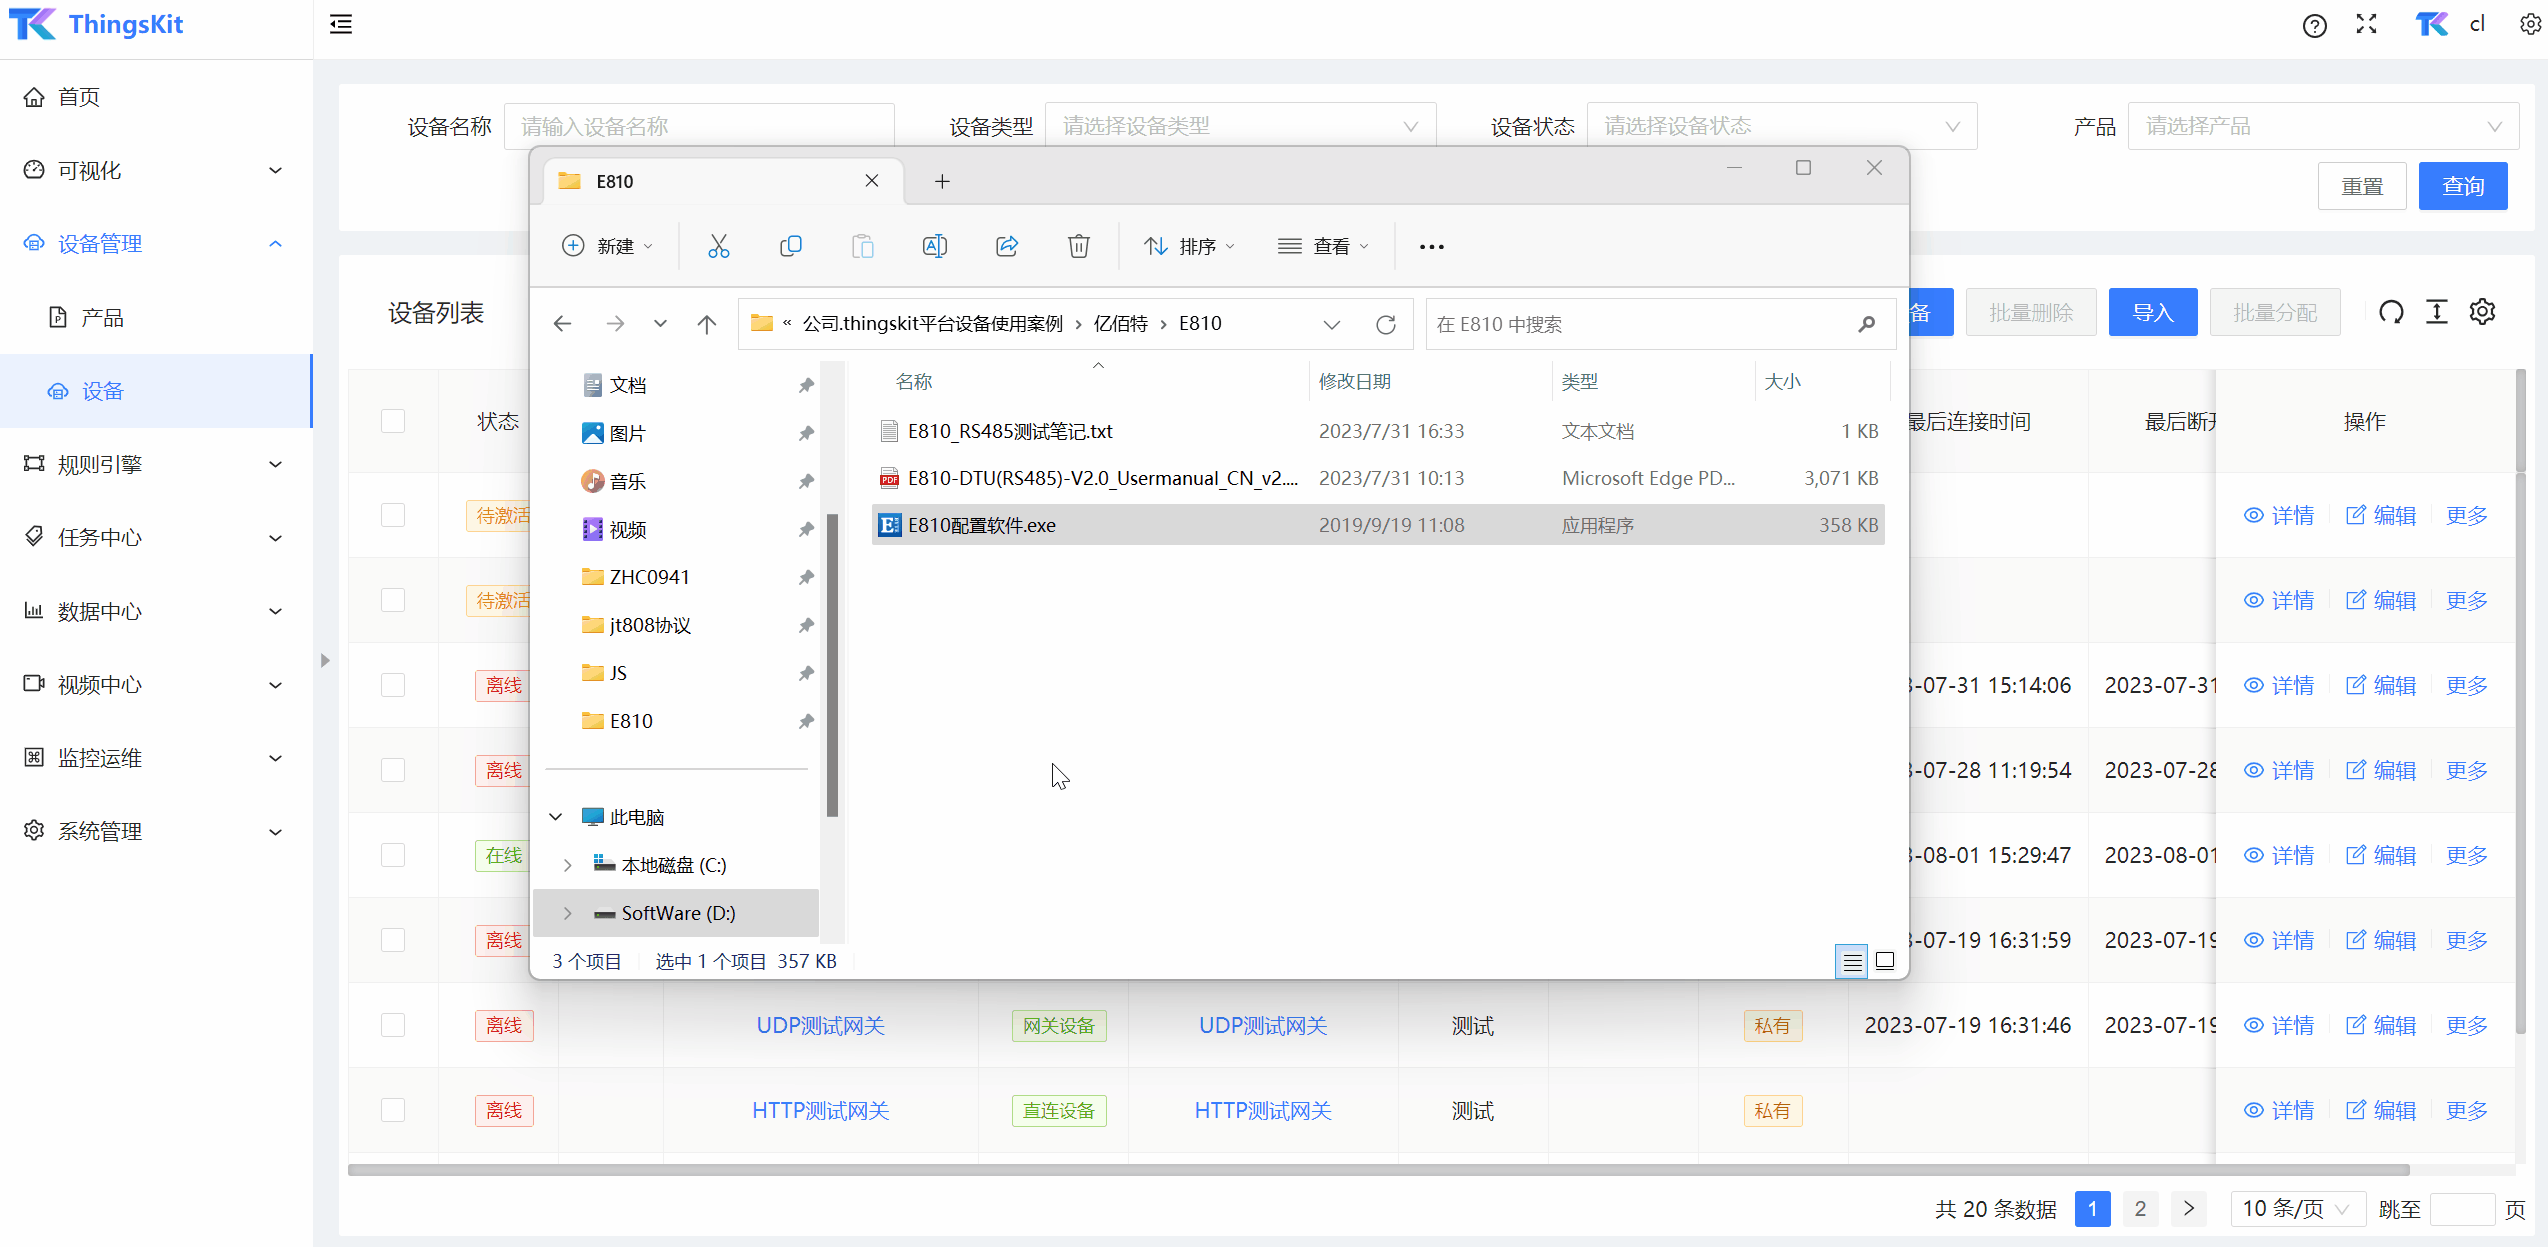Check the first 待激活 device row checkbox
This screenshot has width=2548, height=1247.
[x=393, y=515]
